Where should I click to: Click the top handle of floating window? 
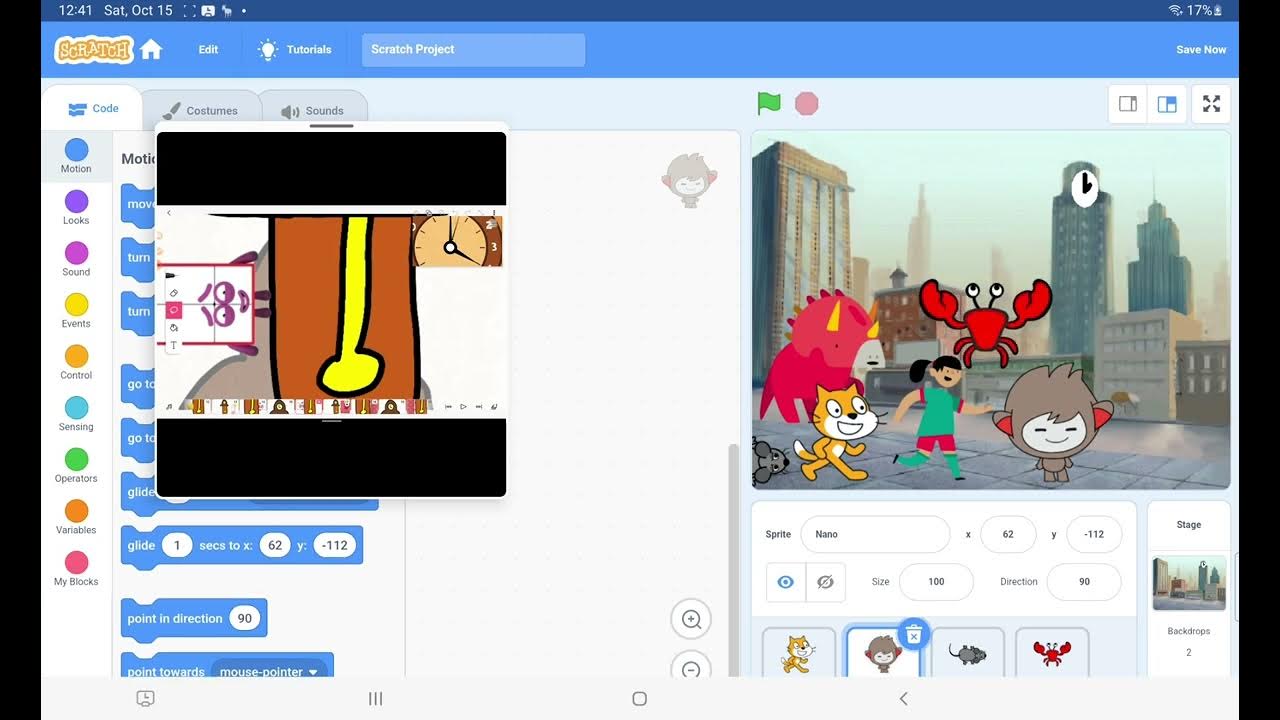pyautogui.click(x=331, y=126)
